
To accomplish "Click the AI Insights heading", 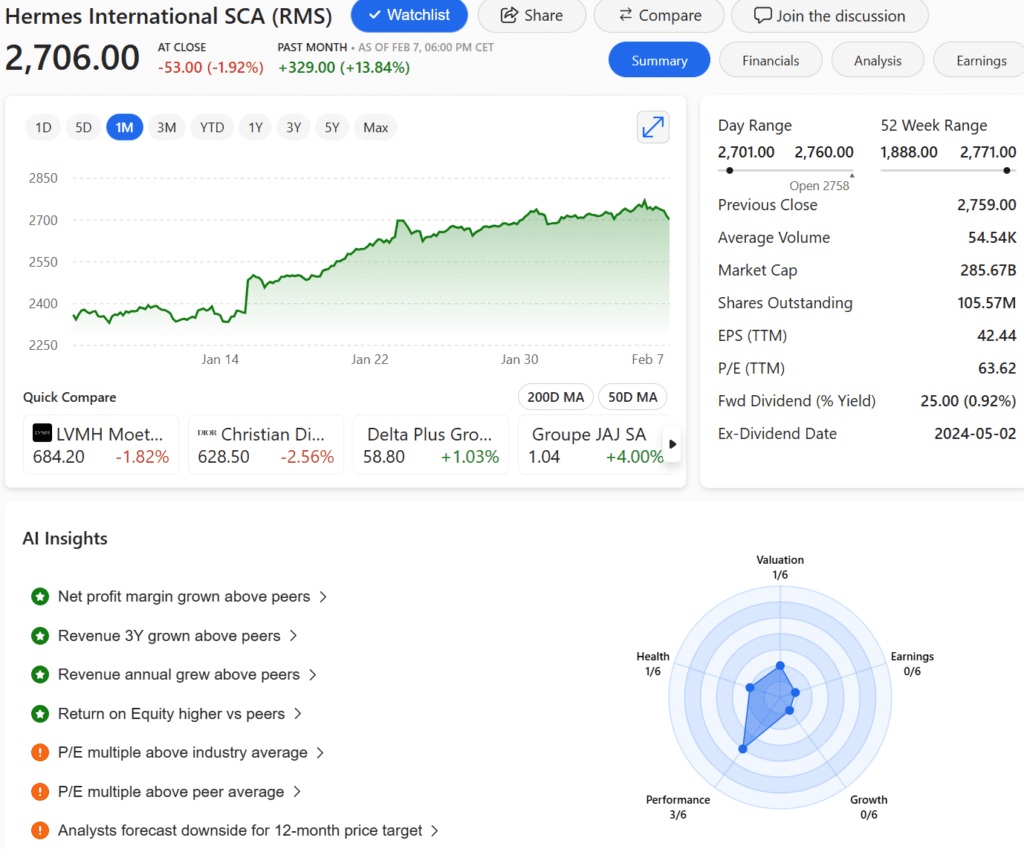I will (65, 538).
